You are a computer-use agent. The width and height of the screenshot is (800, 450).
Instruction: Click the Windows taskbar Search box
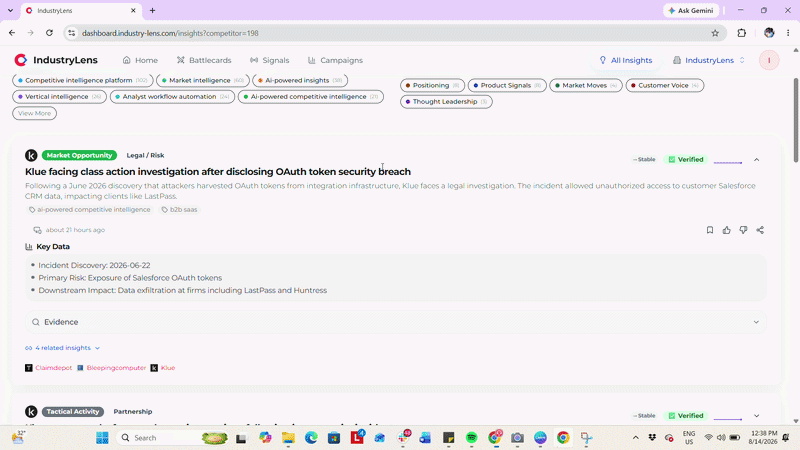point(173,438)
